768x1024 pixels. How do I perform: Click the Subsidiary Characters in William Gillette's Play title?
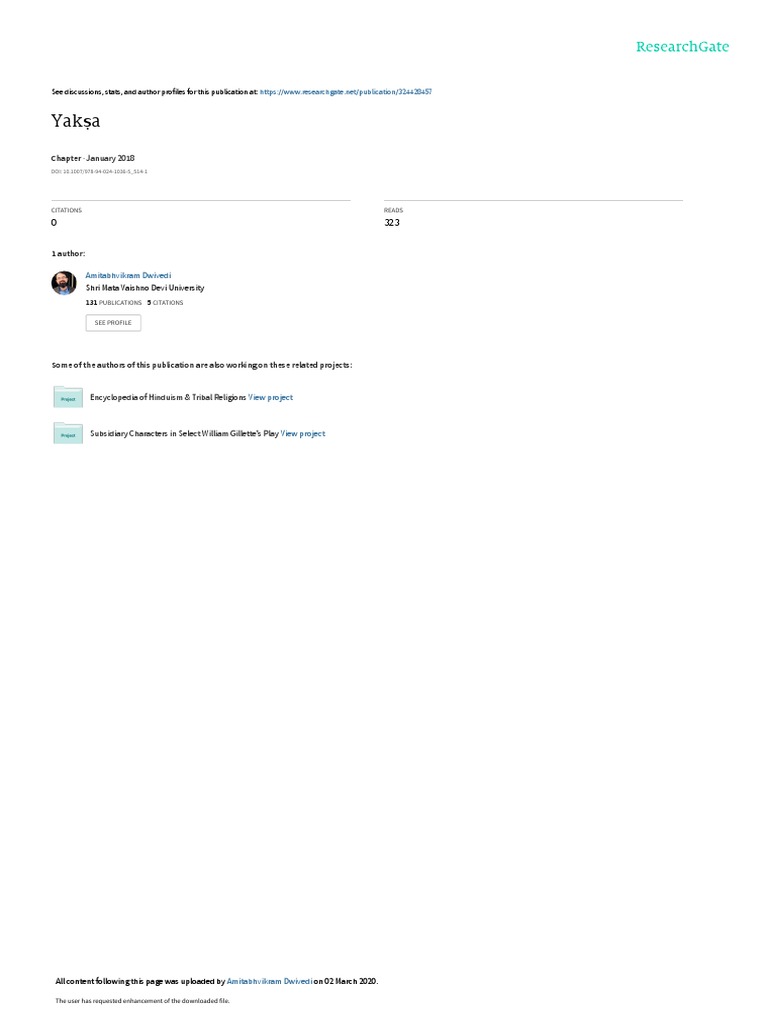pyautogui.click(x=184, y=433)
